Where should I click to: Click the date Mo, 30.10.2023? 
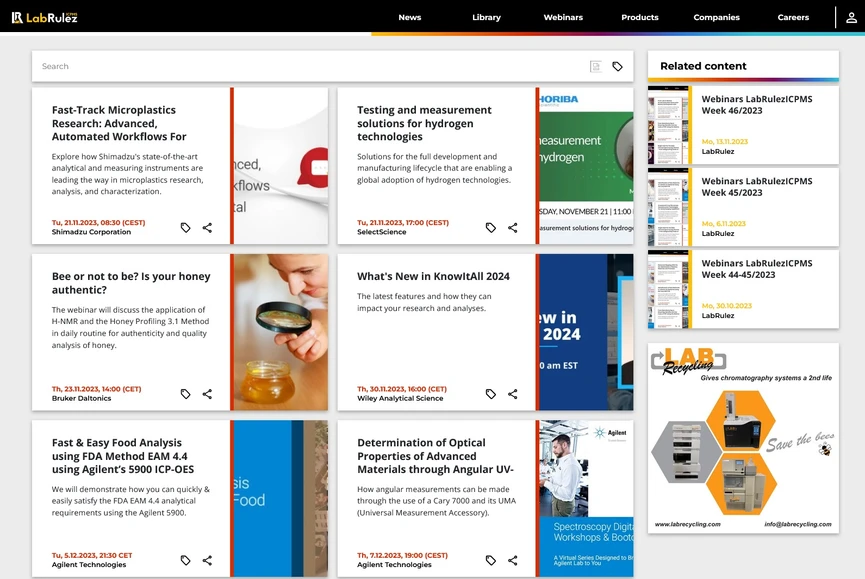[727, 306]
